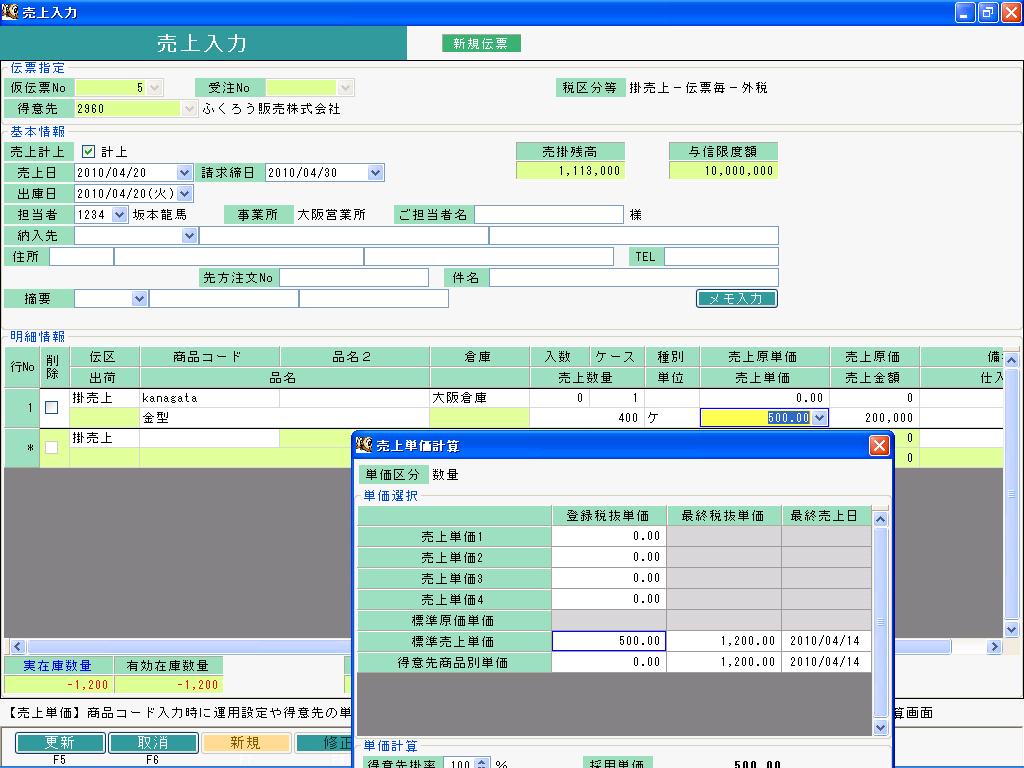Click 単価選択 list scroll-up arrow

pos(880,520)
